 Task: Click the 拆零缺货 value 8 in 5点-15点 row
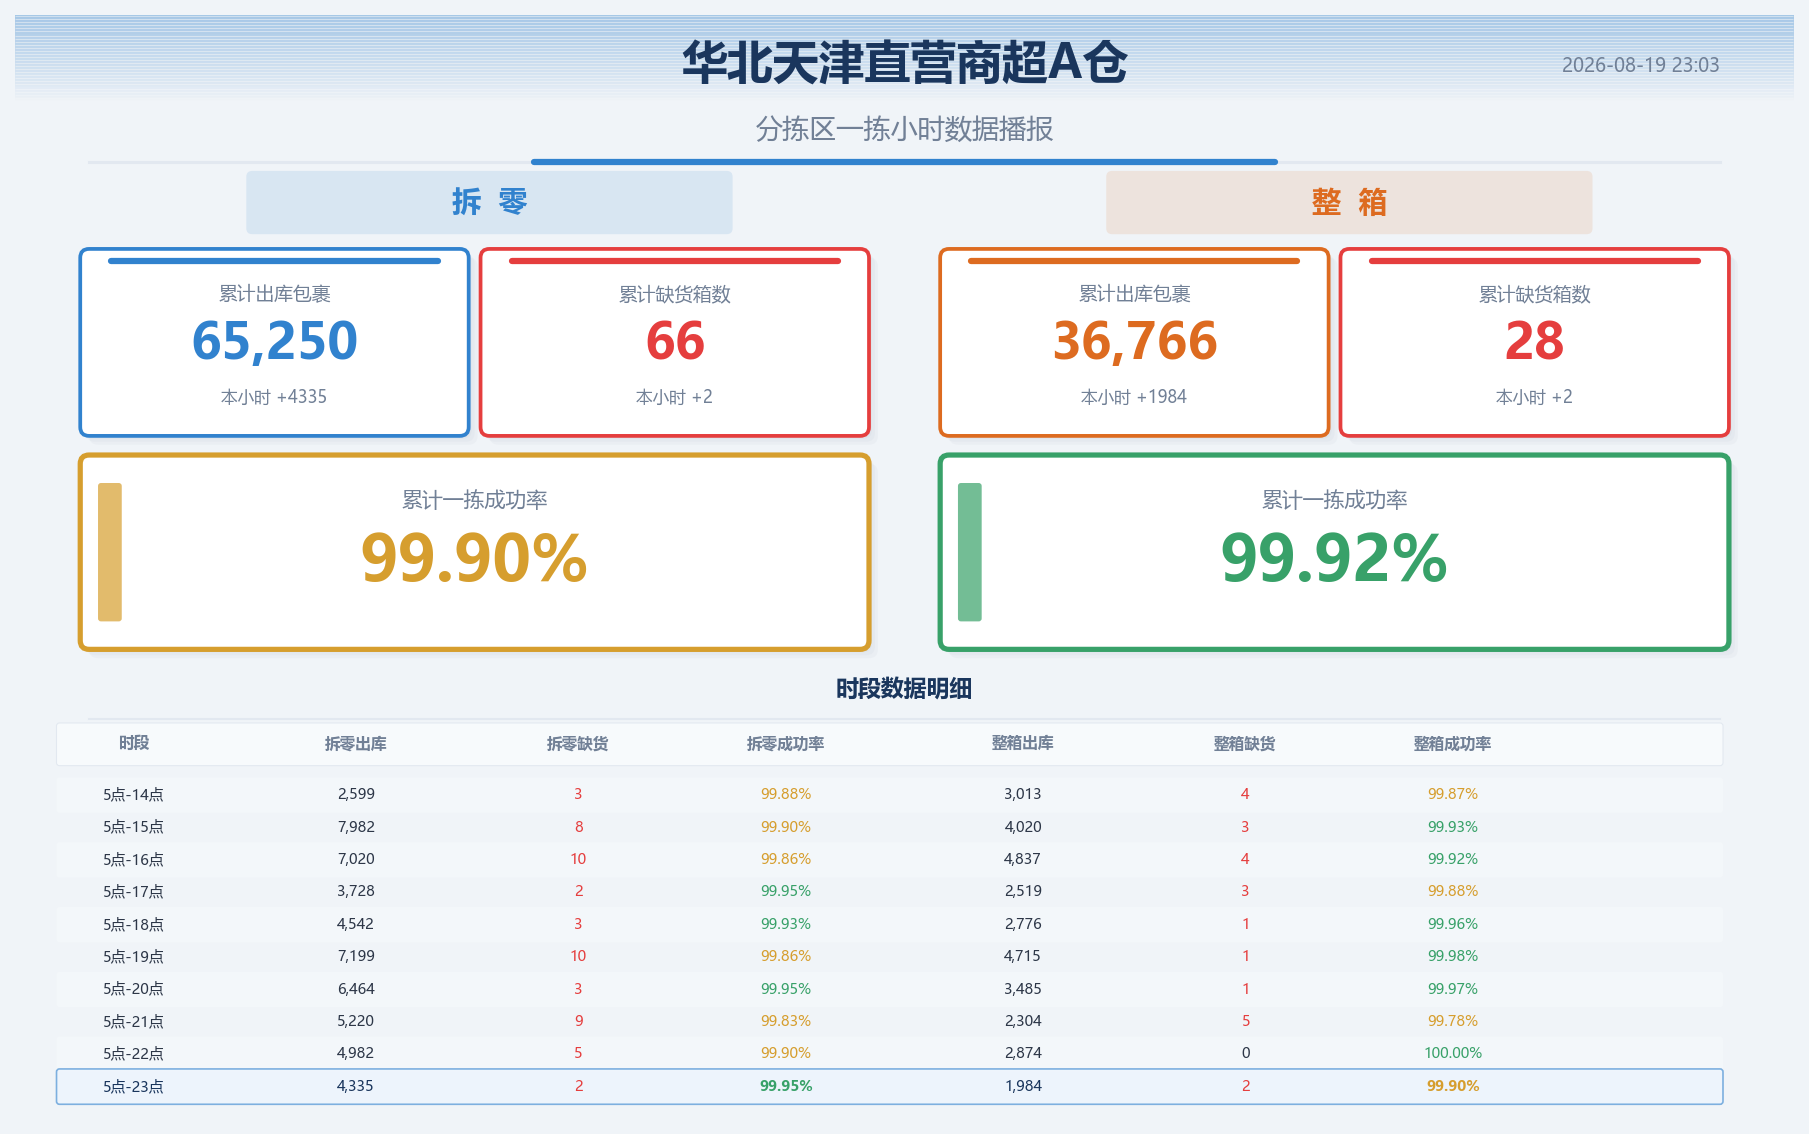coord(579,827)
